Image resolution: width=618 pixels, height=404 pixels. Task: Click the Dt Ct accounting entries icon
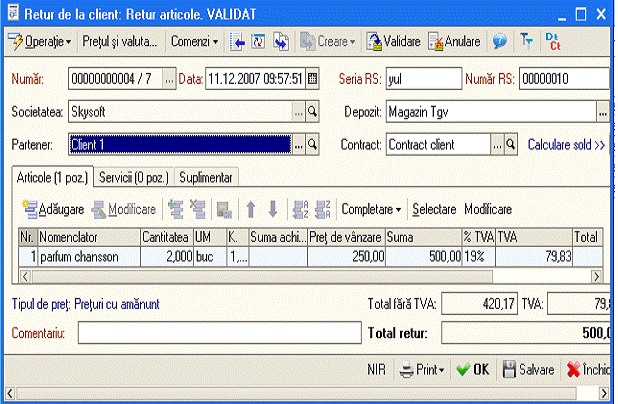(553, 41)
